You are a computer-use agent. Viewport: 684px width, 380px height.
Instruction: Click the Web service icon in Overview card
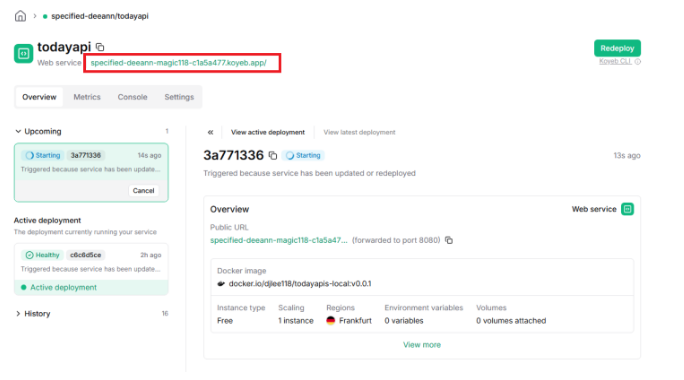point(627,209)
